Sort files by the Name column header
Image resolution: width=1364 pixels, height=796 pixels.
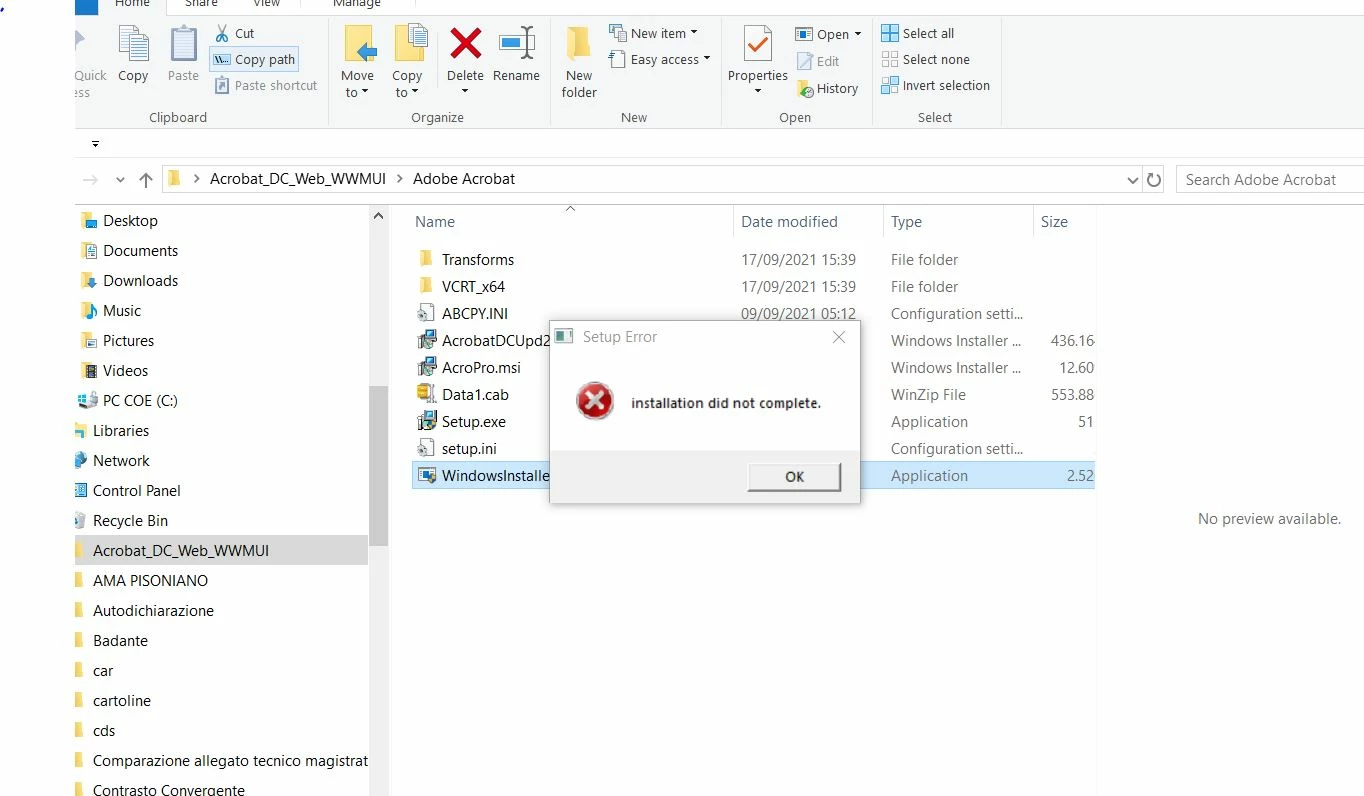(x=435, y=222)
